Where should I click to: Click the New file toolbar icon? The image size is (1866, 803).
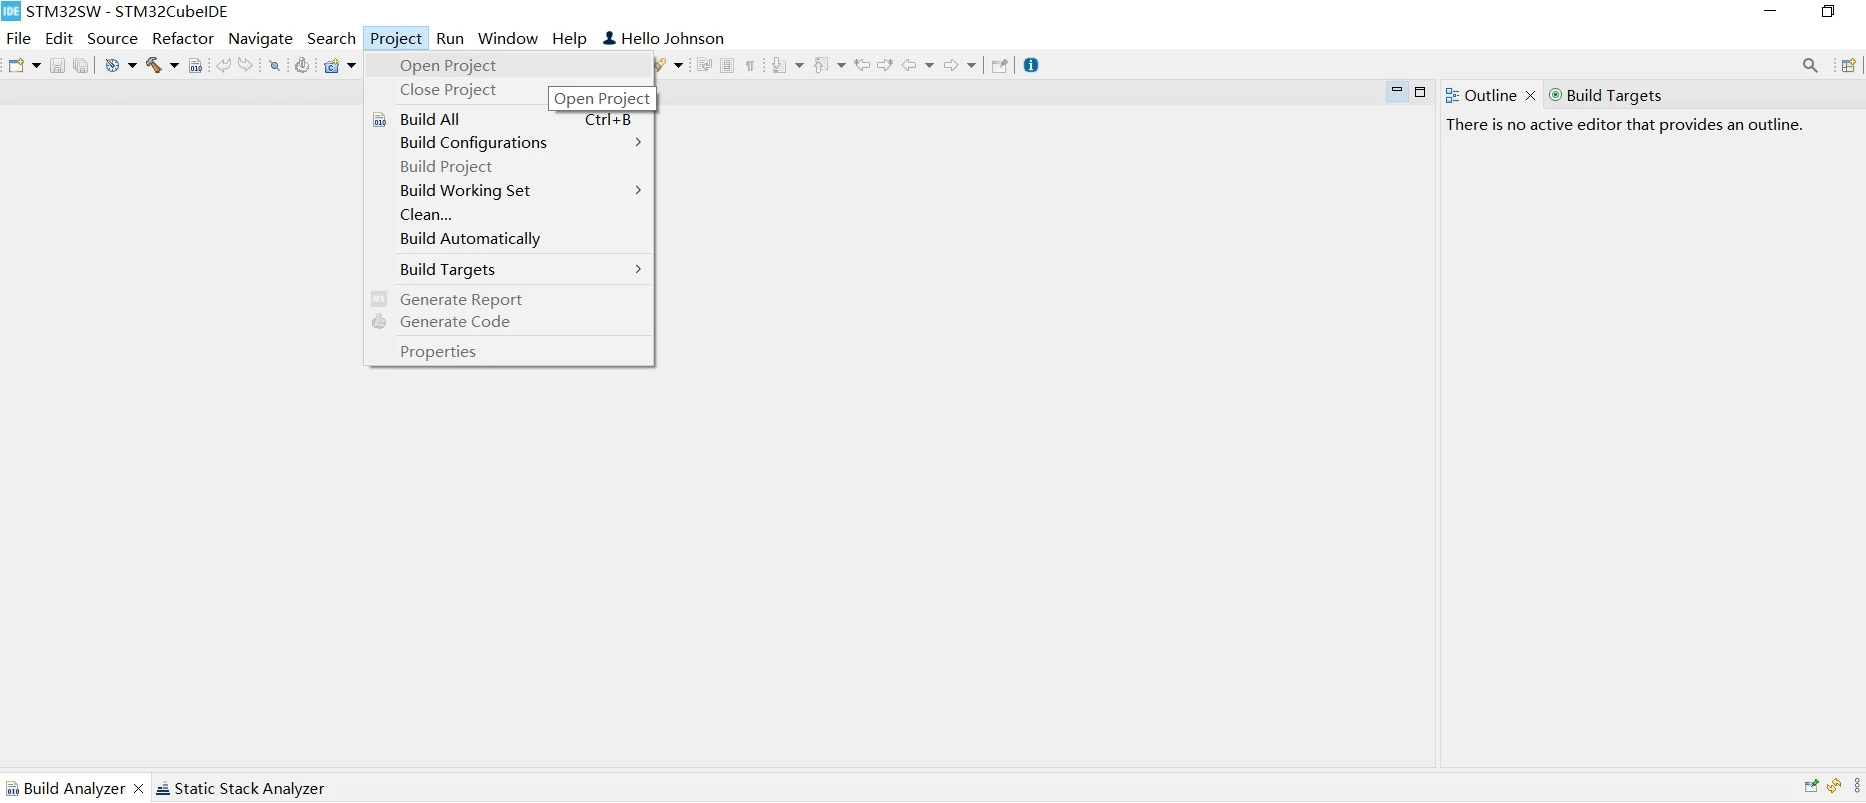point(16,66)
